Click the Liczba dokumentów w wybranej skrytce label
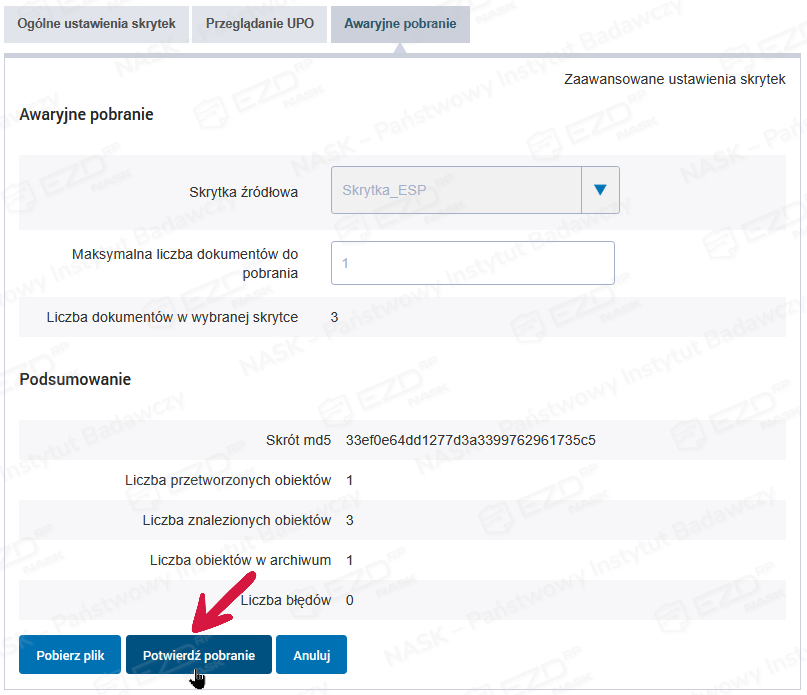 pos(172,317)
